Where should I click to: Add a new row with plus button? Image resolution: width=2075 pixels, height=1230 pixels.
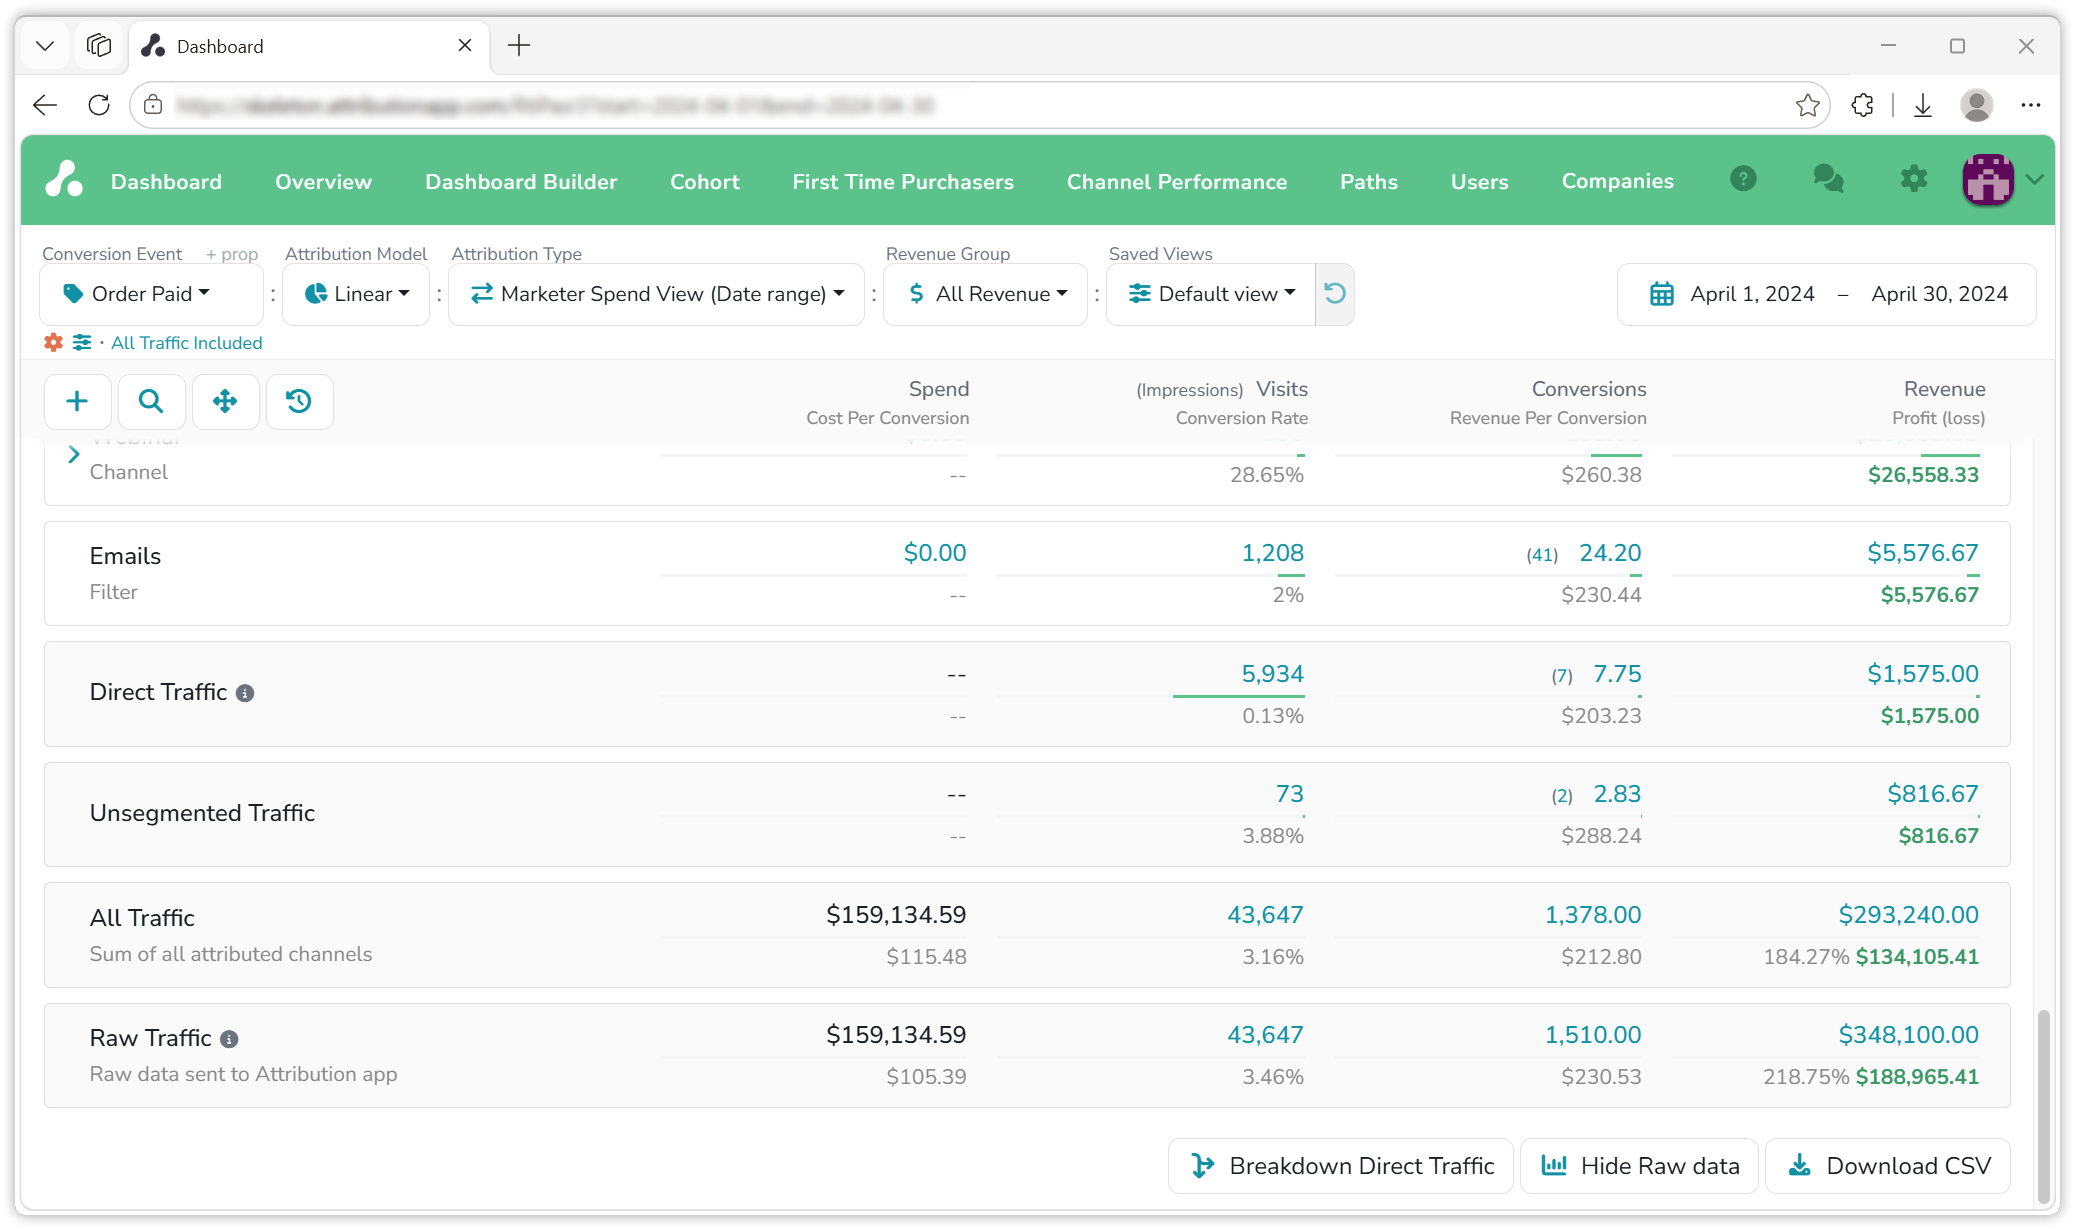[77, 401]
